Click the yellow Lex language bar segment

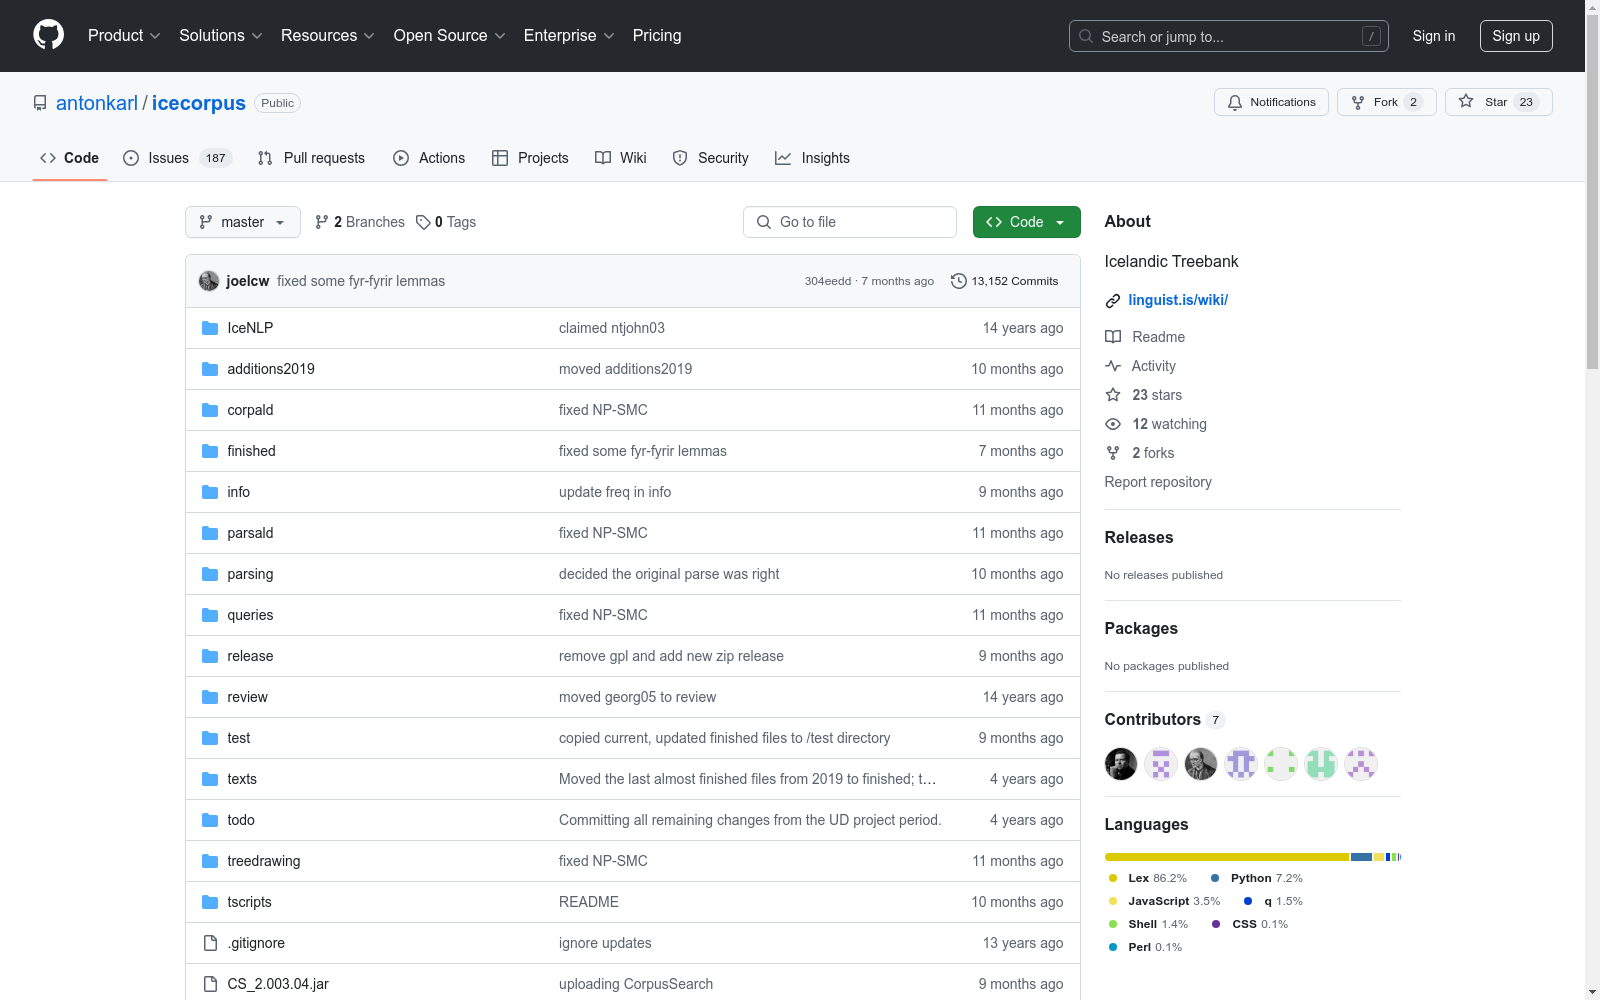coord(1227,857)
